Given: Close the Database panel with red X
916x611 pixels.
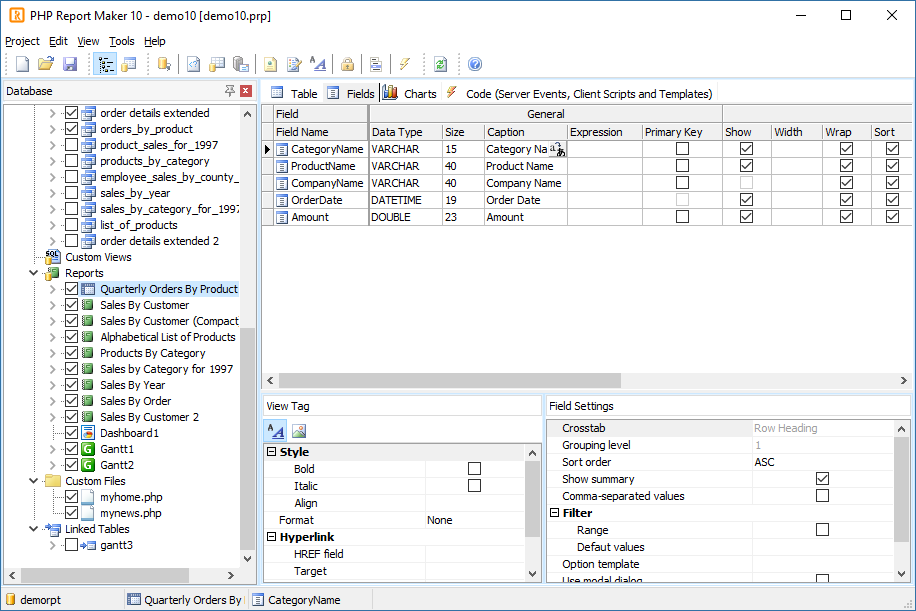Looking at the screenshot, I should coord(246,91).
